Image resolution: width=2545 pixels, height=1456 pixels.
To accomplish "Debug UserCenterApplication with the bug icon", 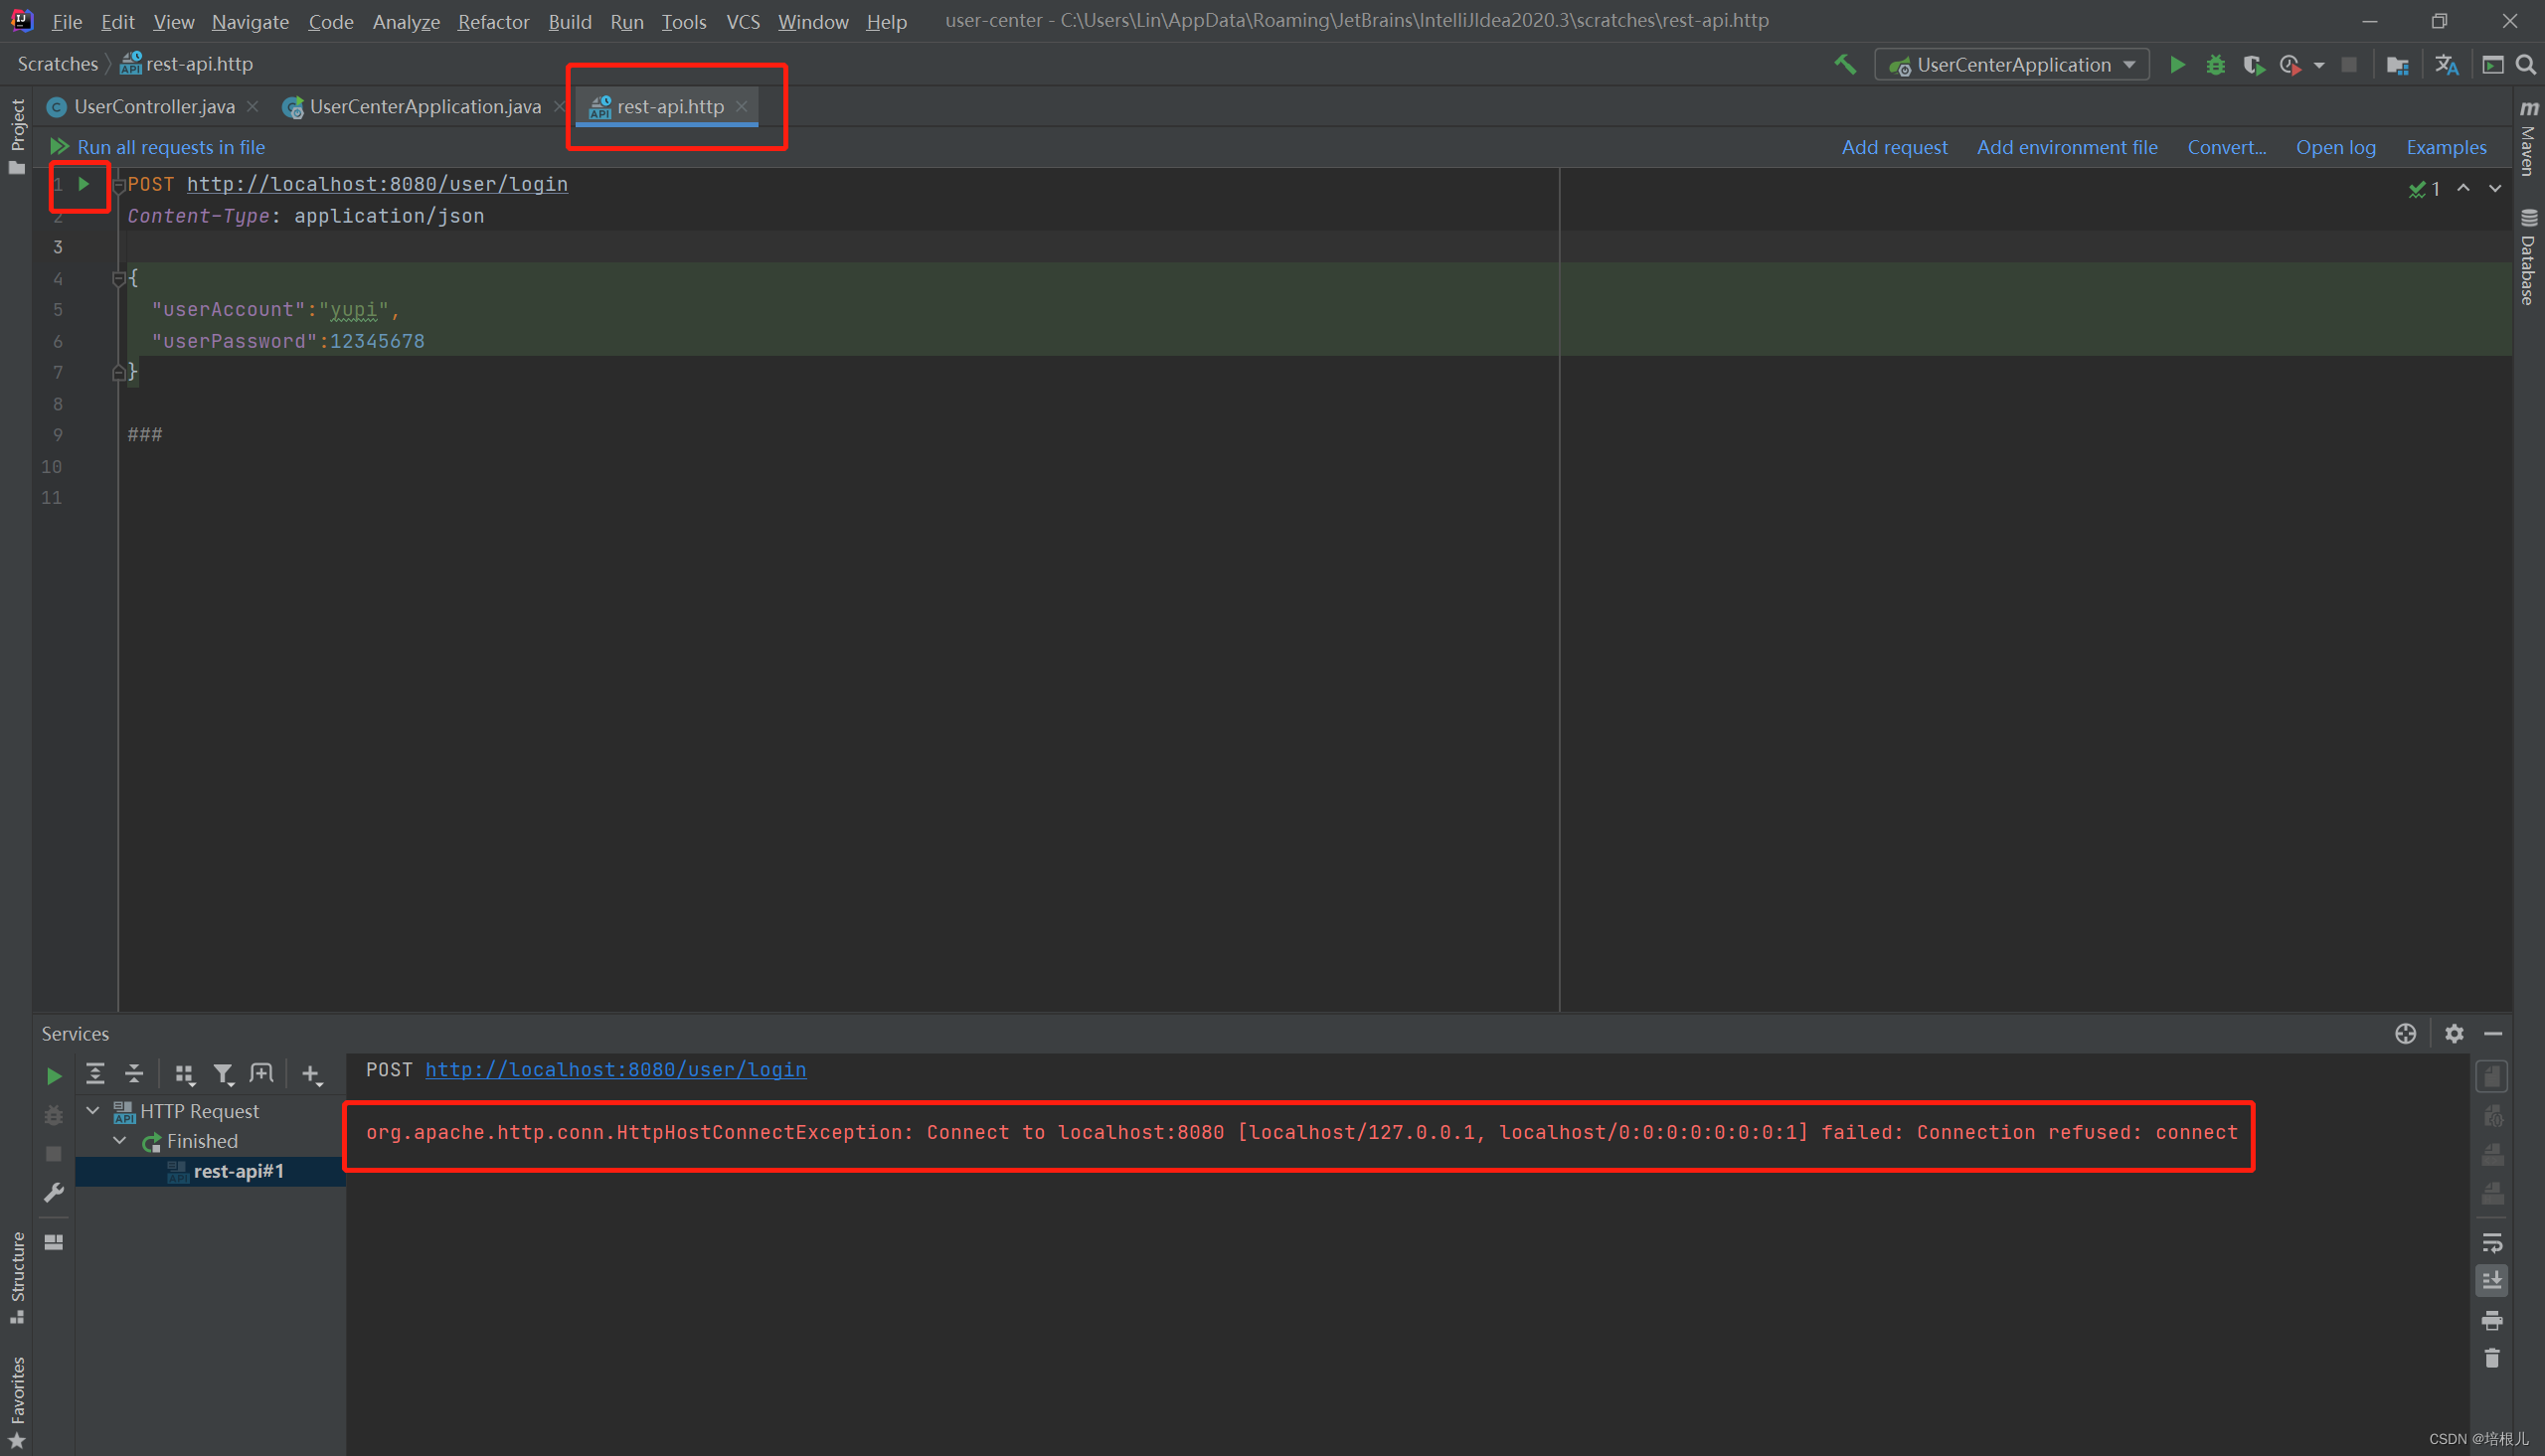I will pyautogui.click(x=2216, y=65).
